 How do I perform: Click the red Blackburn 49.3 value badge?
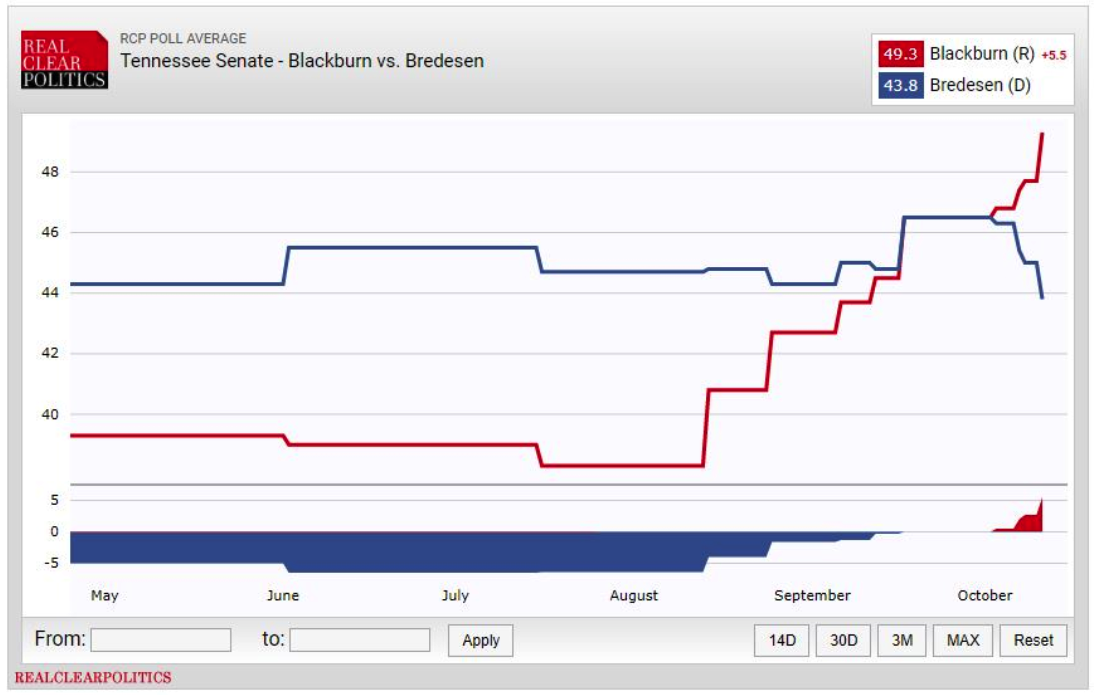pyautogui.click(x=900, y=54)
